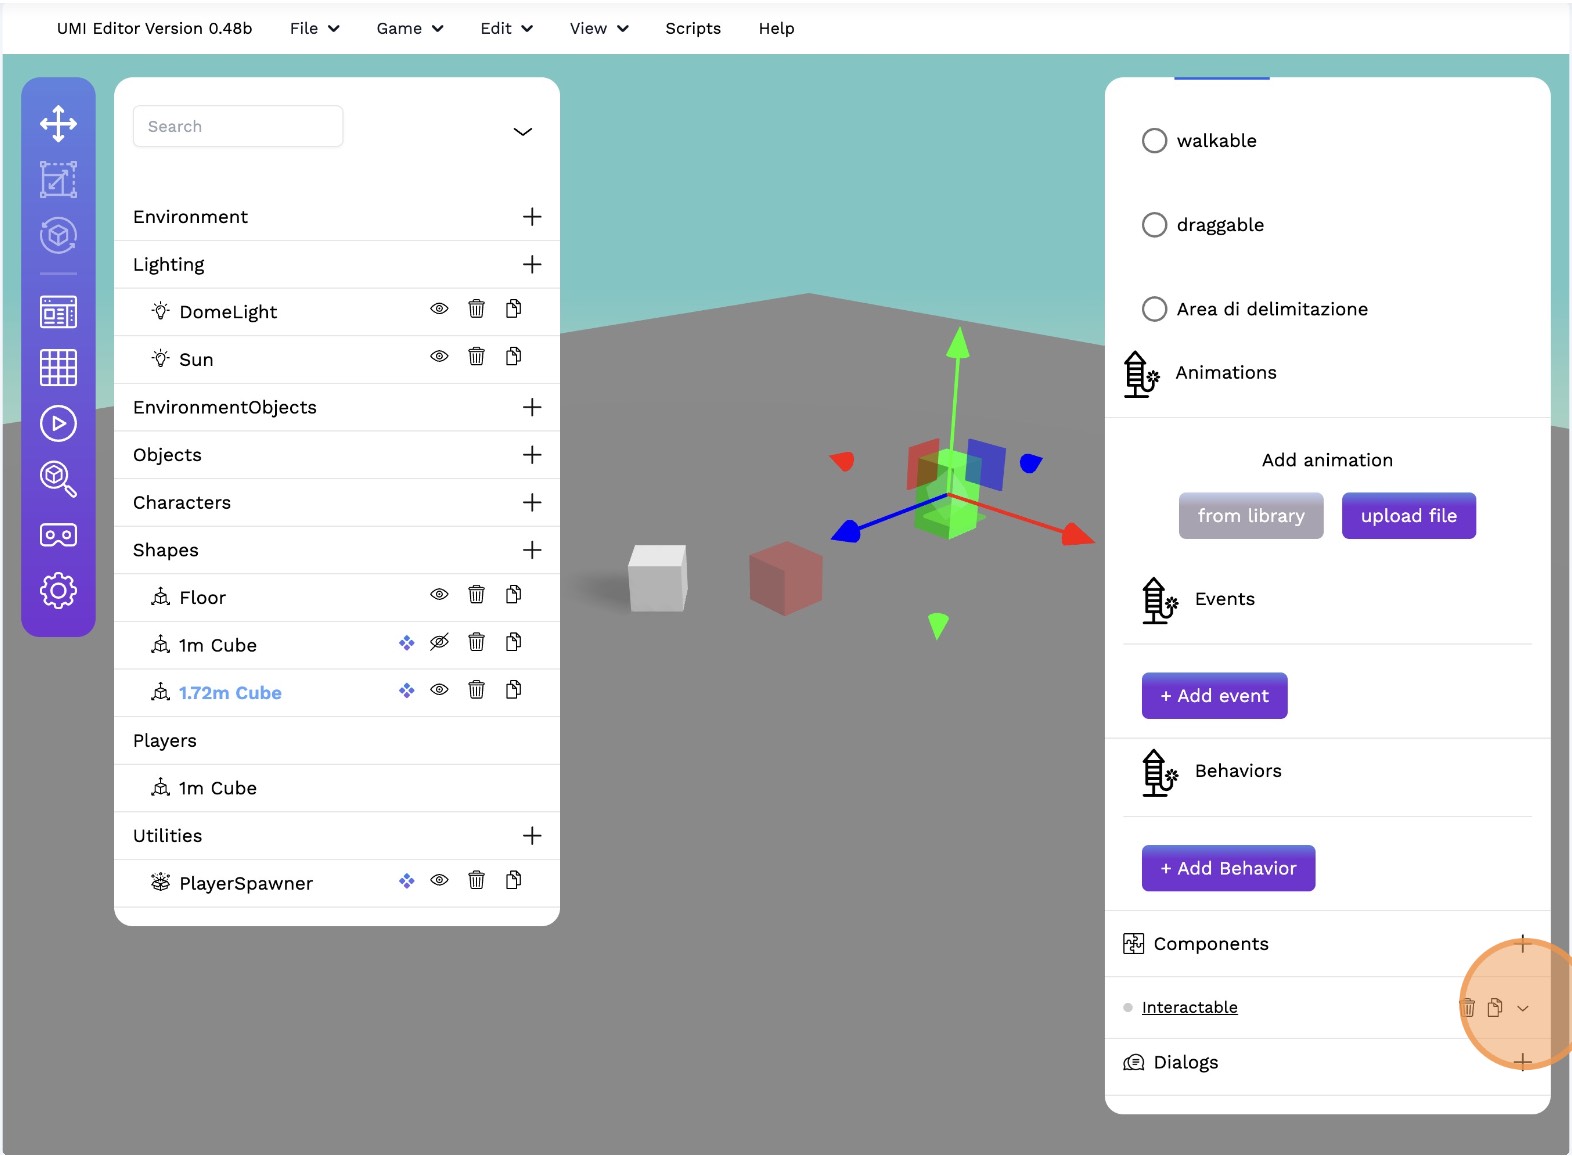Screen dimensions: 1572x1156
Task: Show the hidden 1m Cube shape
Action: tap(439, 643)
